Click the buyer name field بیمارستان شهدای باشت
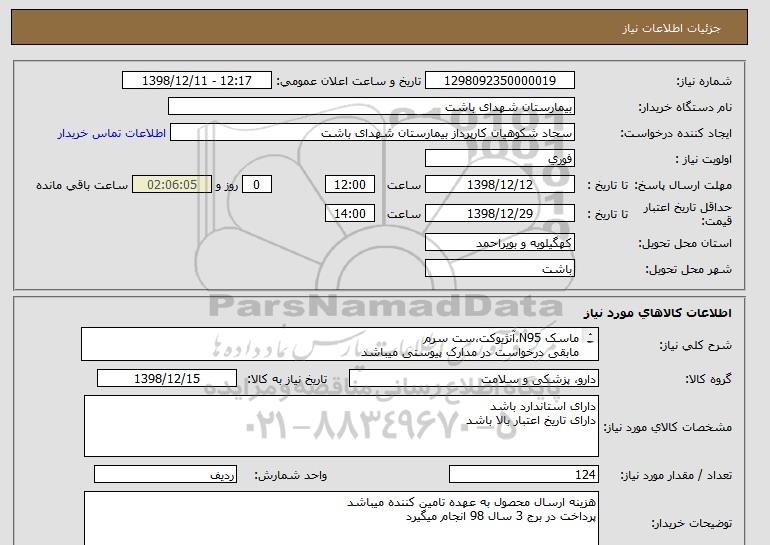Viewport: 770px width, 545px height. tap(371, 107)
